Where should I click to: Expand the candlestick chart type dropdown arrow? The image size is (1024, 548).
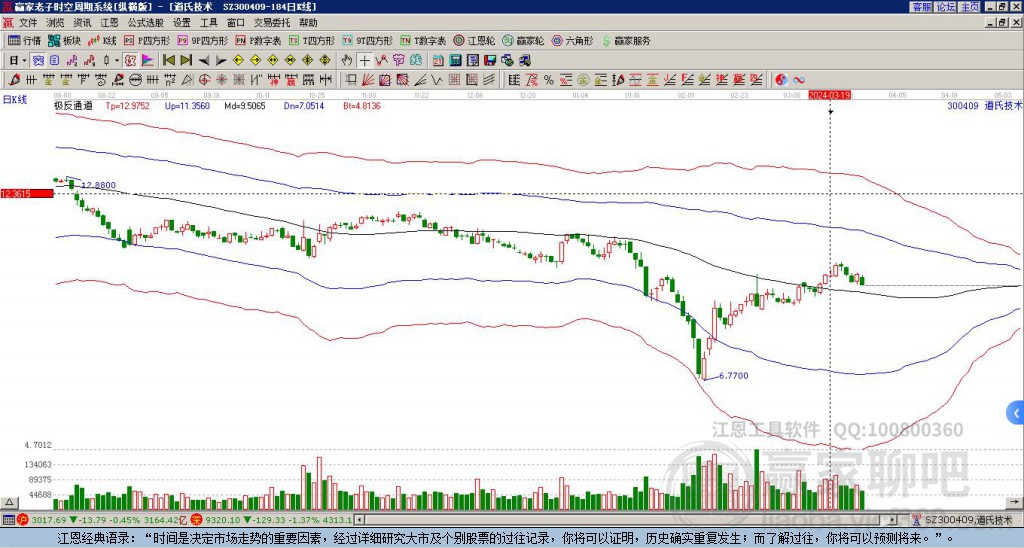click(117, 61)
